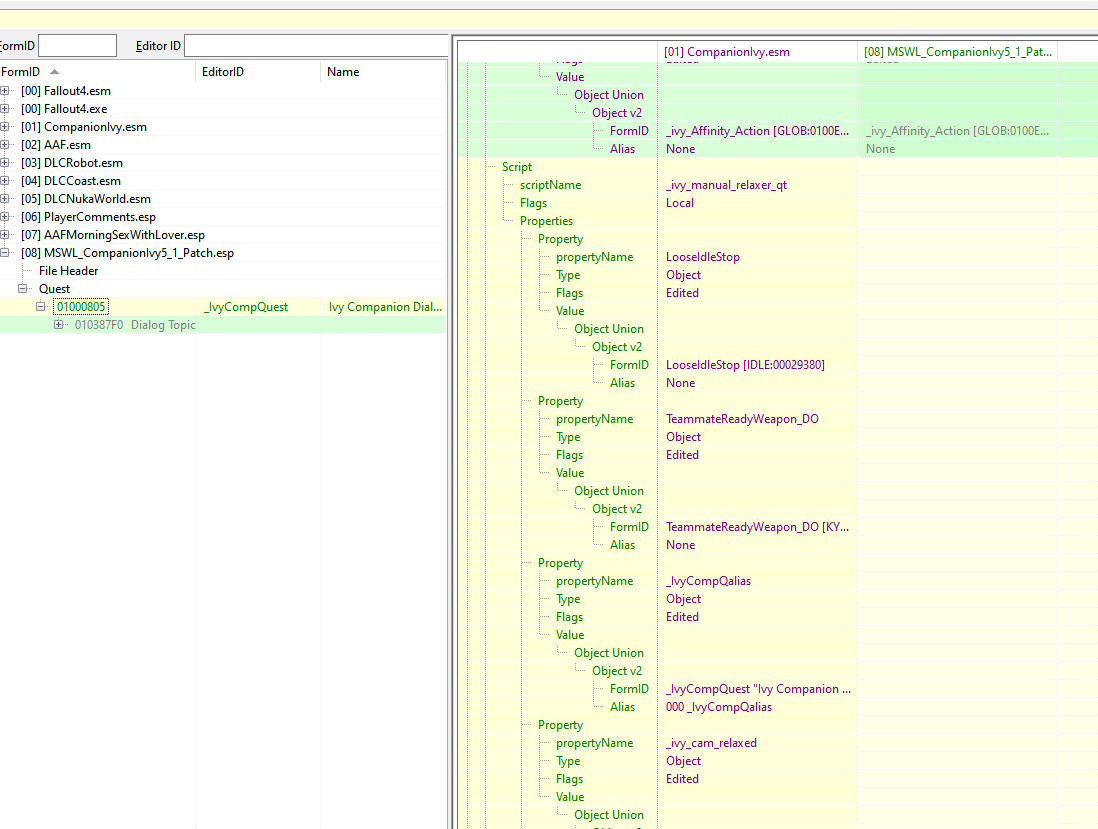1098x829 pixels.
Task: Click the _ivy_cam_relaxed propertyName value
Action: click(711, 743)
